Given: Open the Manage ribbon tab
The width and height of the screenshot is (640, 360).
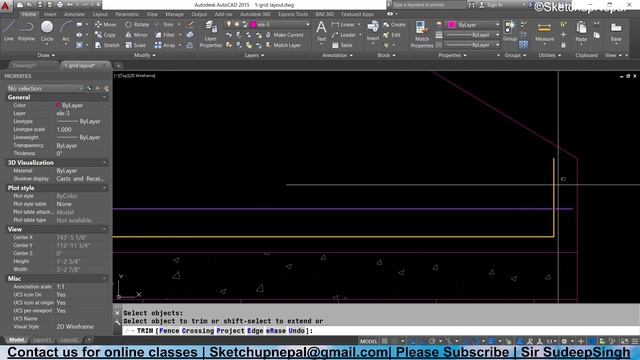Looking at the screenshot, I should 174,14.
